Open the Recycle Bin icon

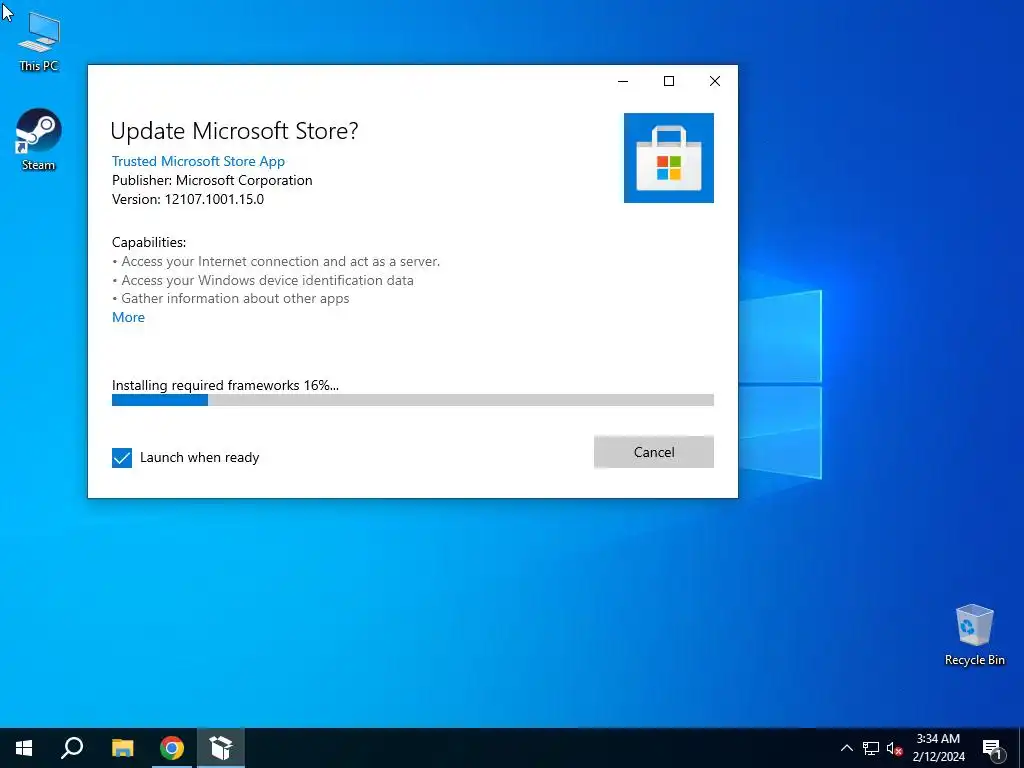pos(974,635)
